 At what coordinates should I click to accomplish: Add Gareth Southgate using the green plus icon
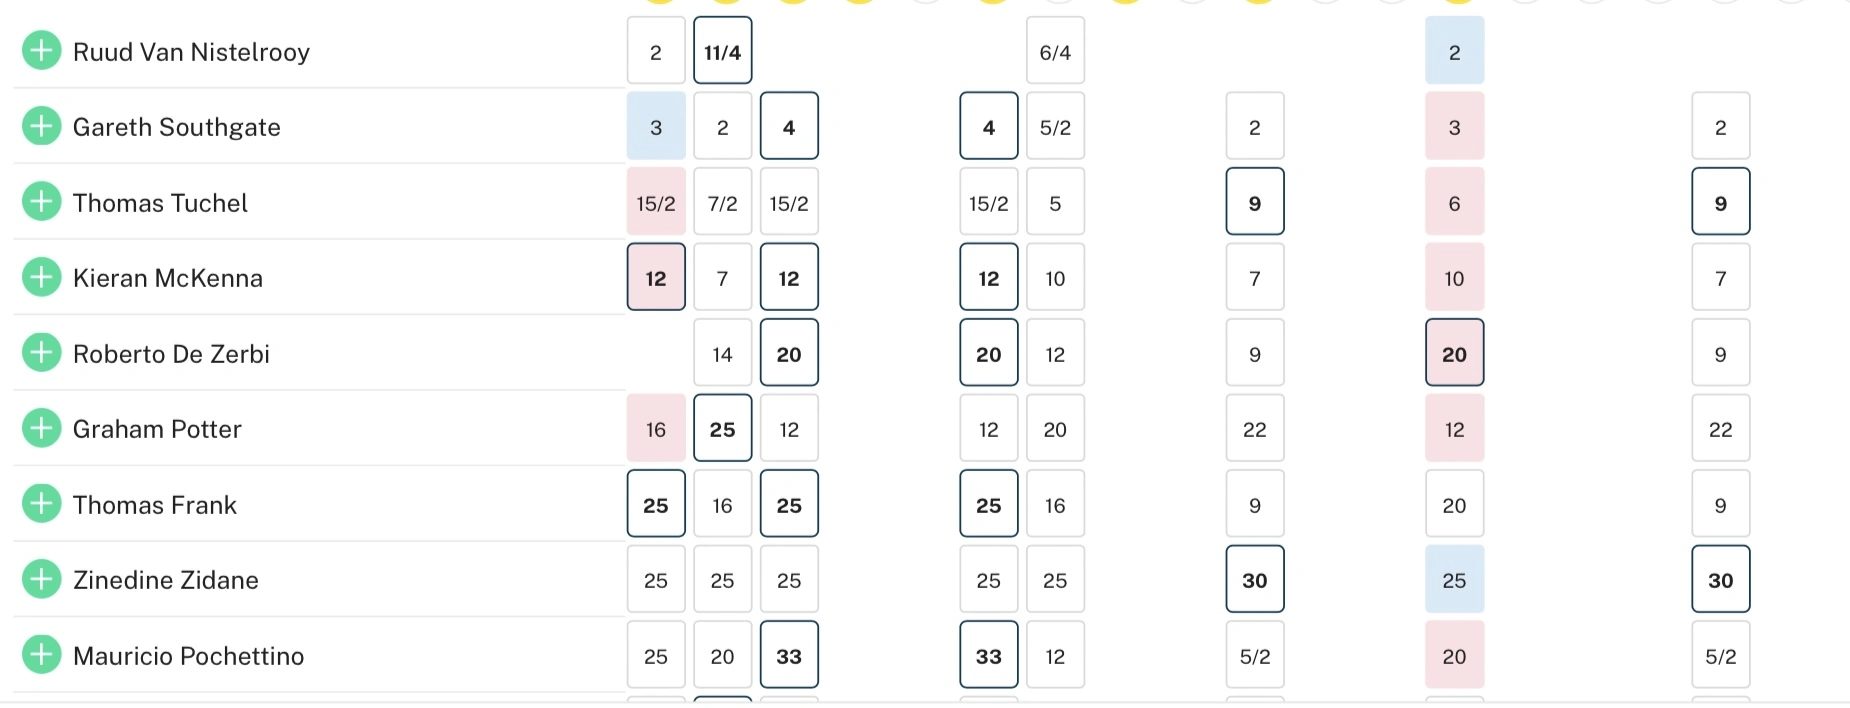coord(41,126)
